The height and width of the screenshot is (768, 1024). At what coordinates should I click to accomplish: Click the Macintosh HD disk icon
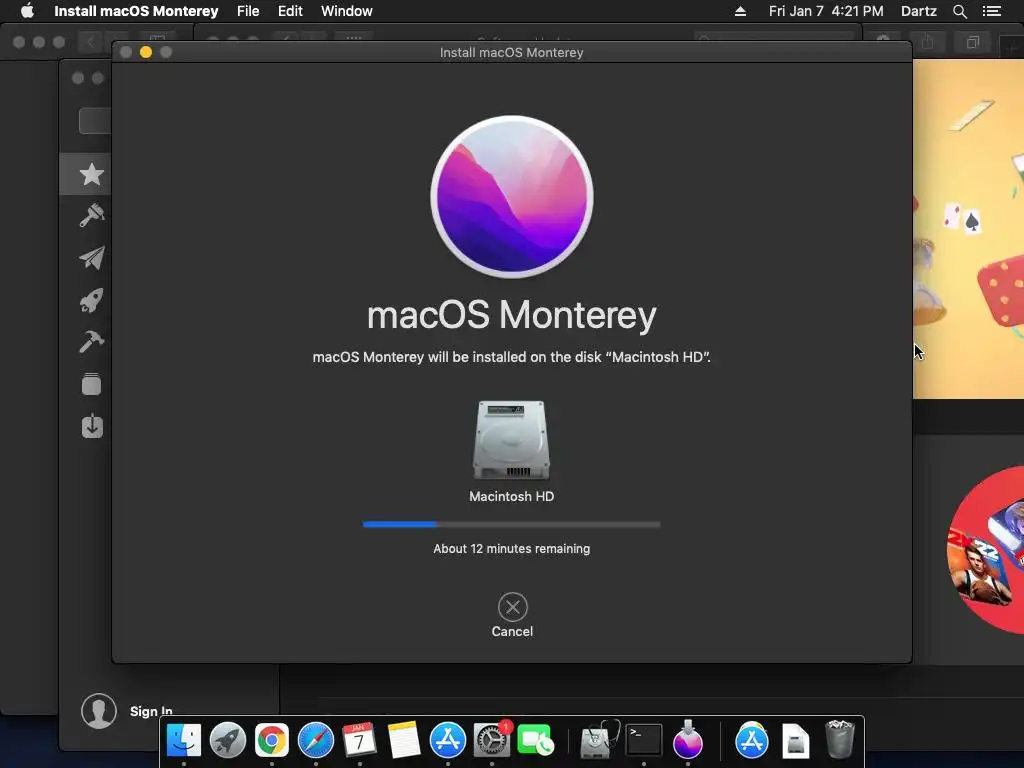(x=511, y=440)
